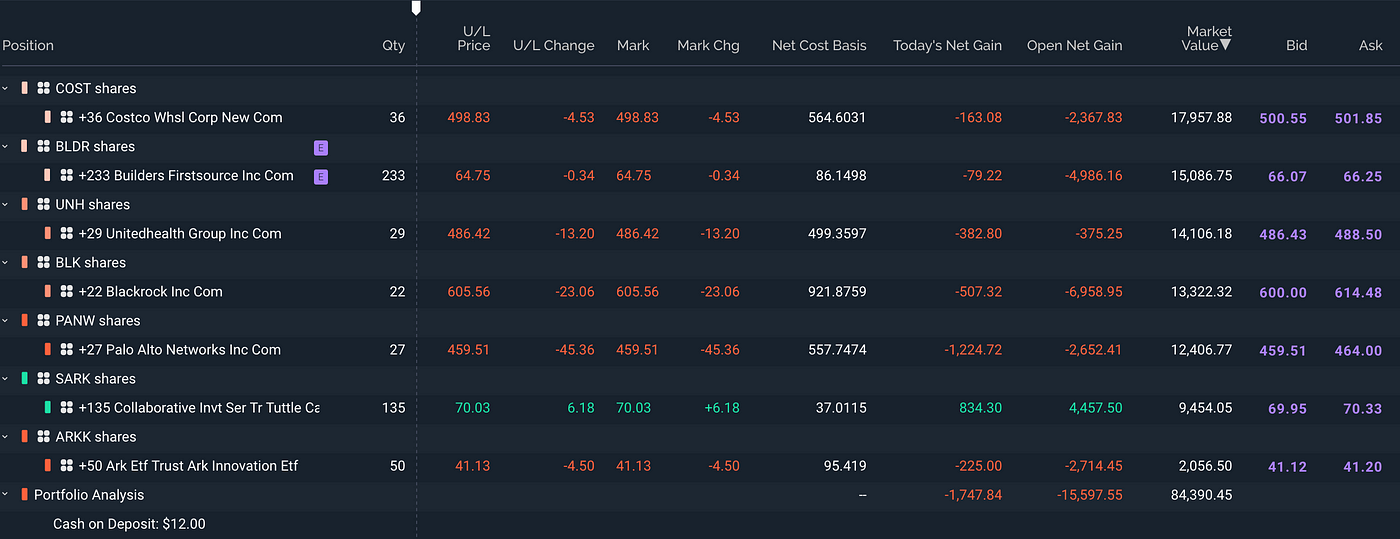The width and height of the screenshot is (1400, 539).
Task: Click Costco ask price 501.85
Action: 1358,118
